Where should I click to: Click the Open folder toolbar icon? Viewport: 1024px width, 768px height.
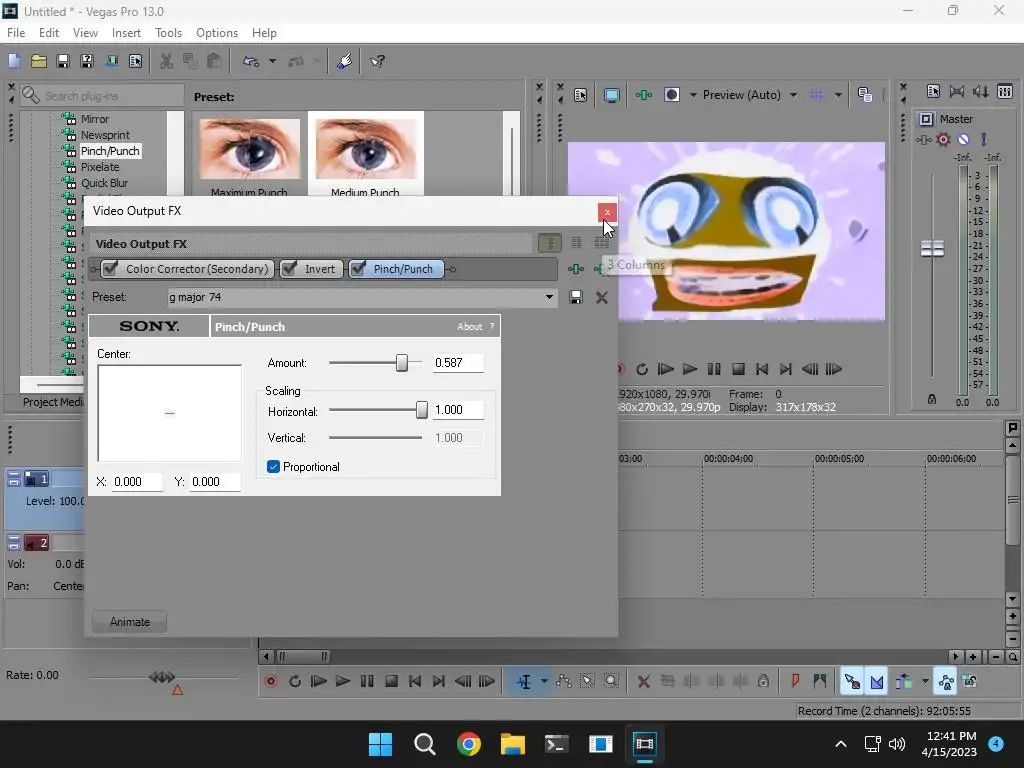coord(39,61)
